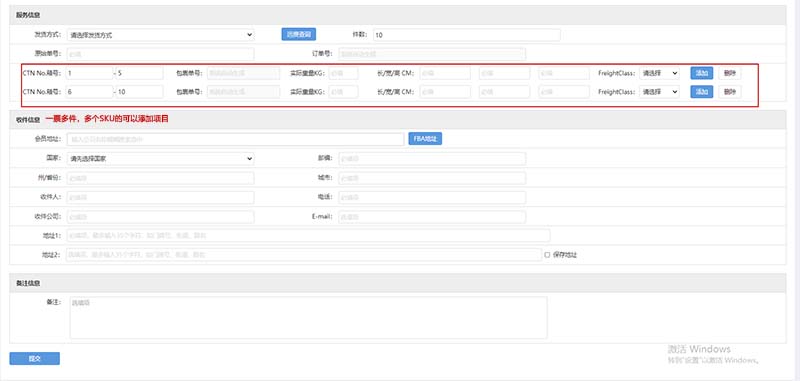The image size is (800, 381).
Task: Click 包裹单号 field in CTN 6-10 row
Action: click(x=243, y=92)
